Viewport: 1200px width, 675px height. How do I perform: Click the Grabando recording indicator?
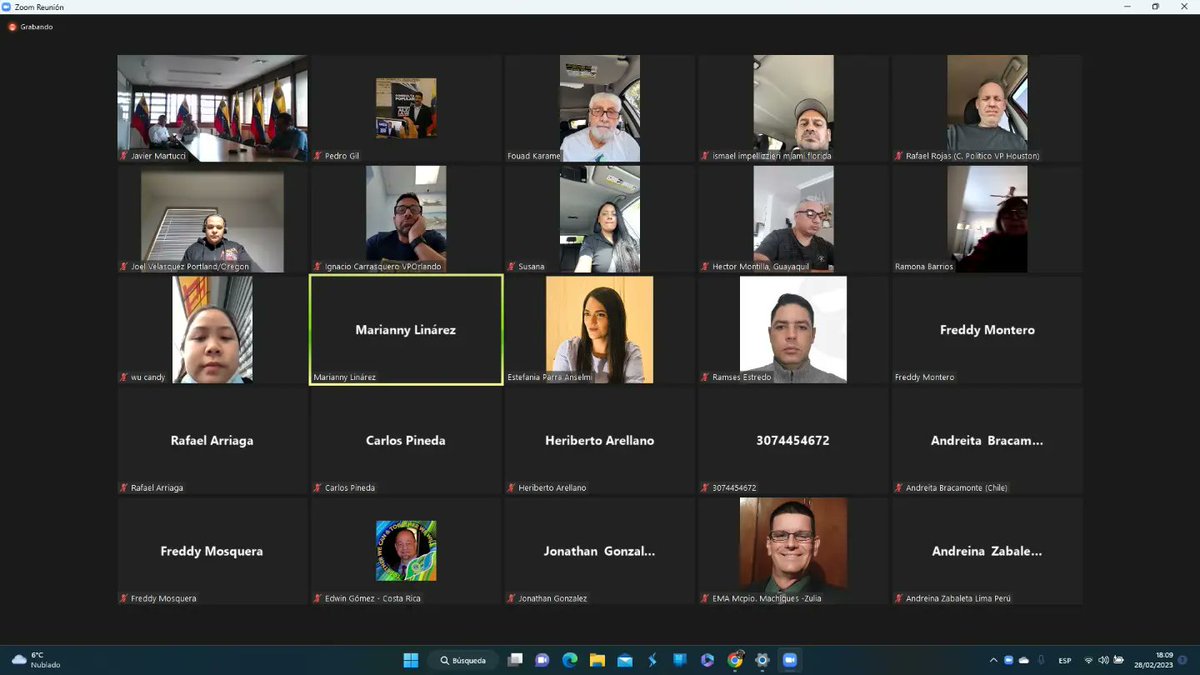30,27
